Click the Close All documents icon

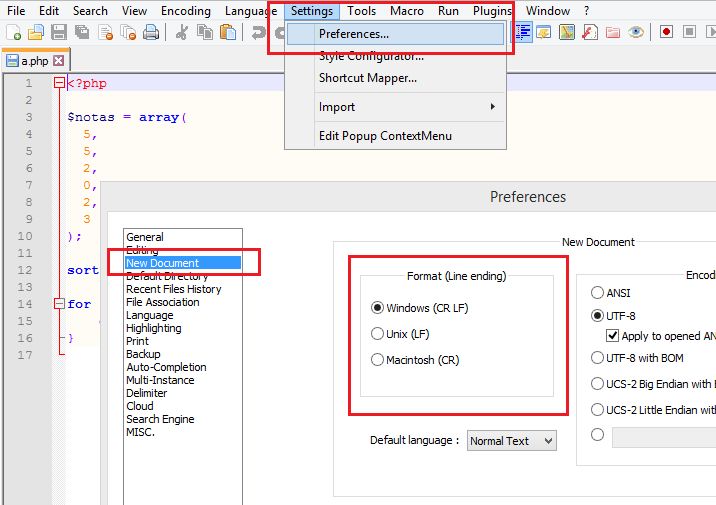[x=128, y=32]
